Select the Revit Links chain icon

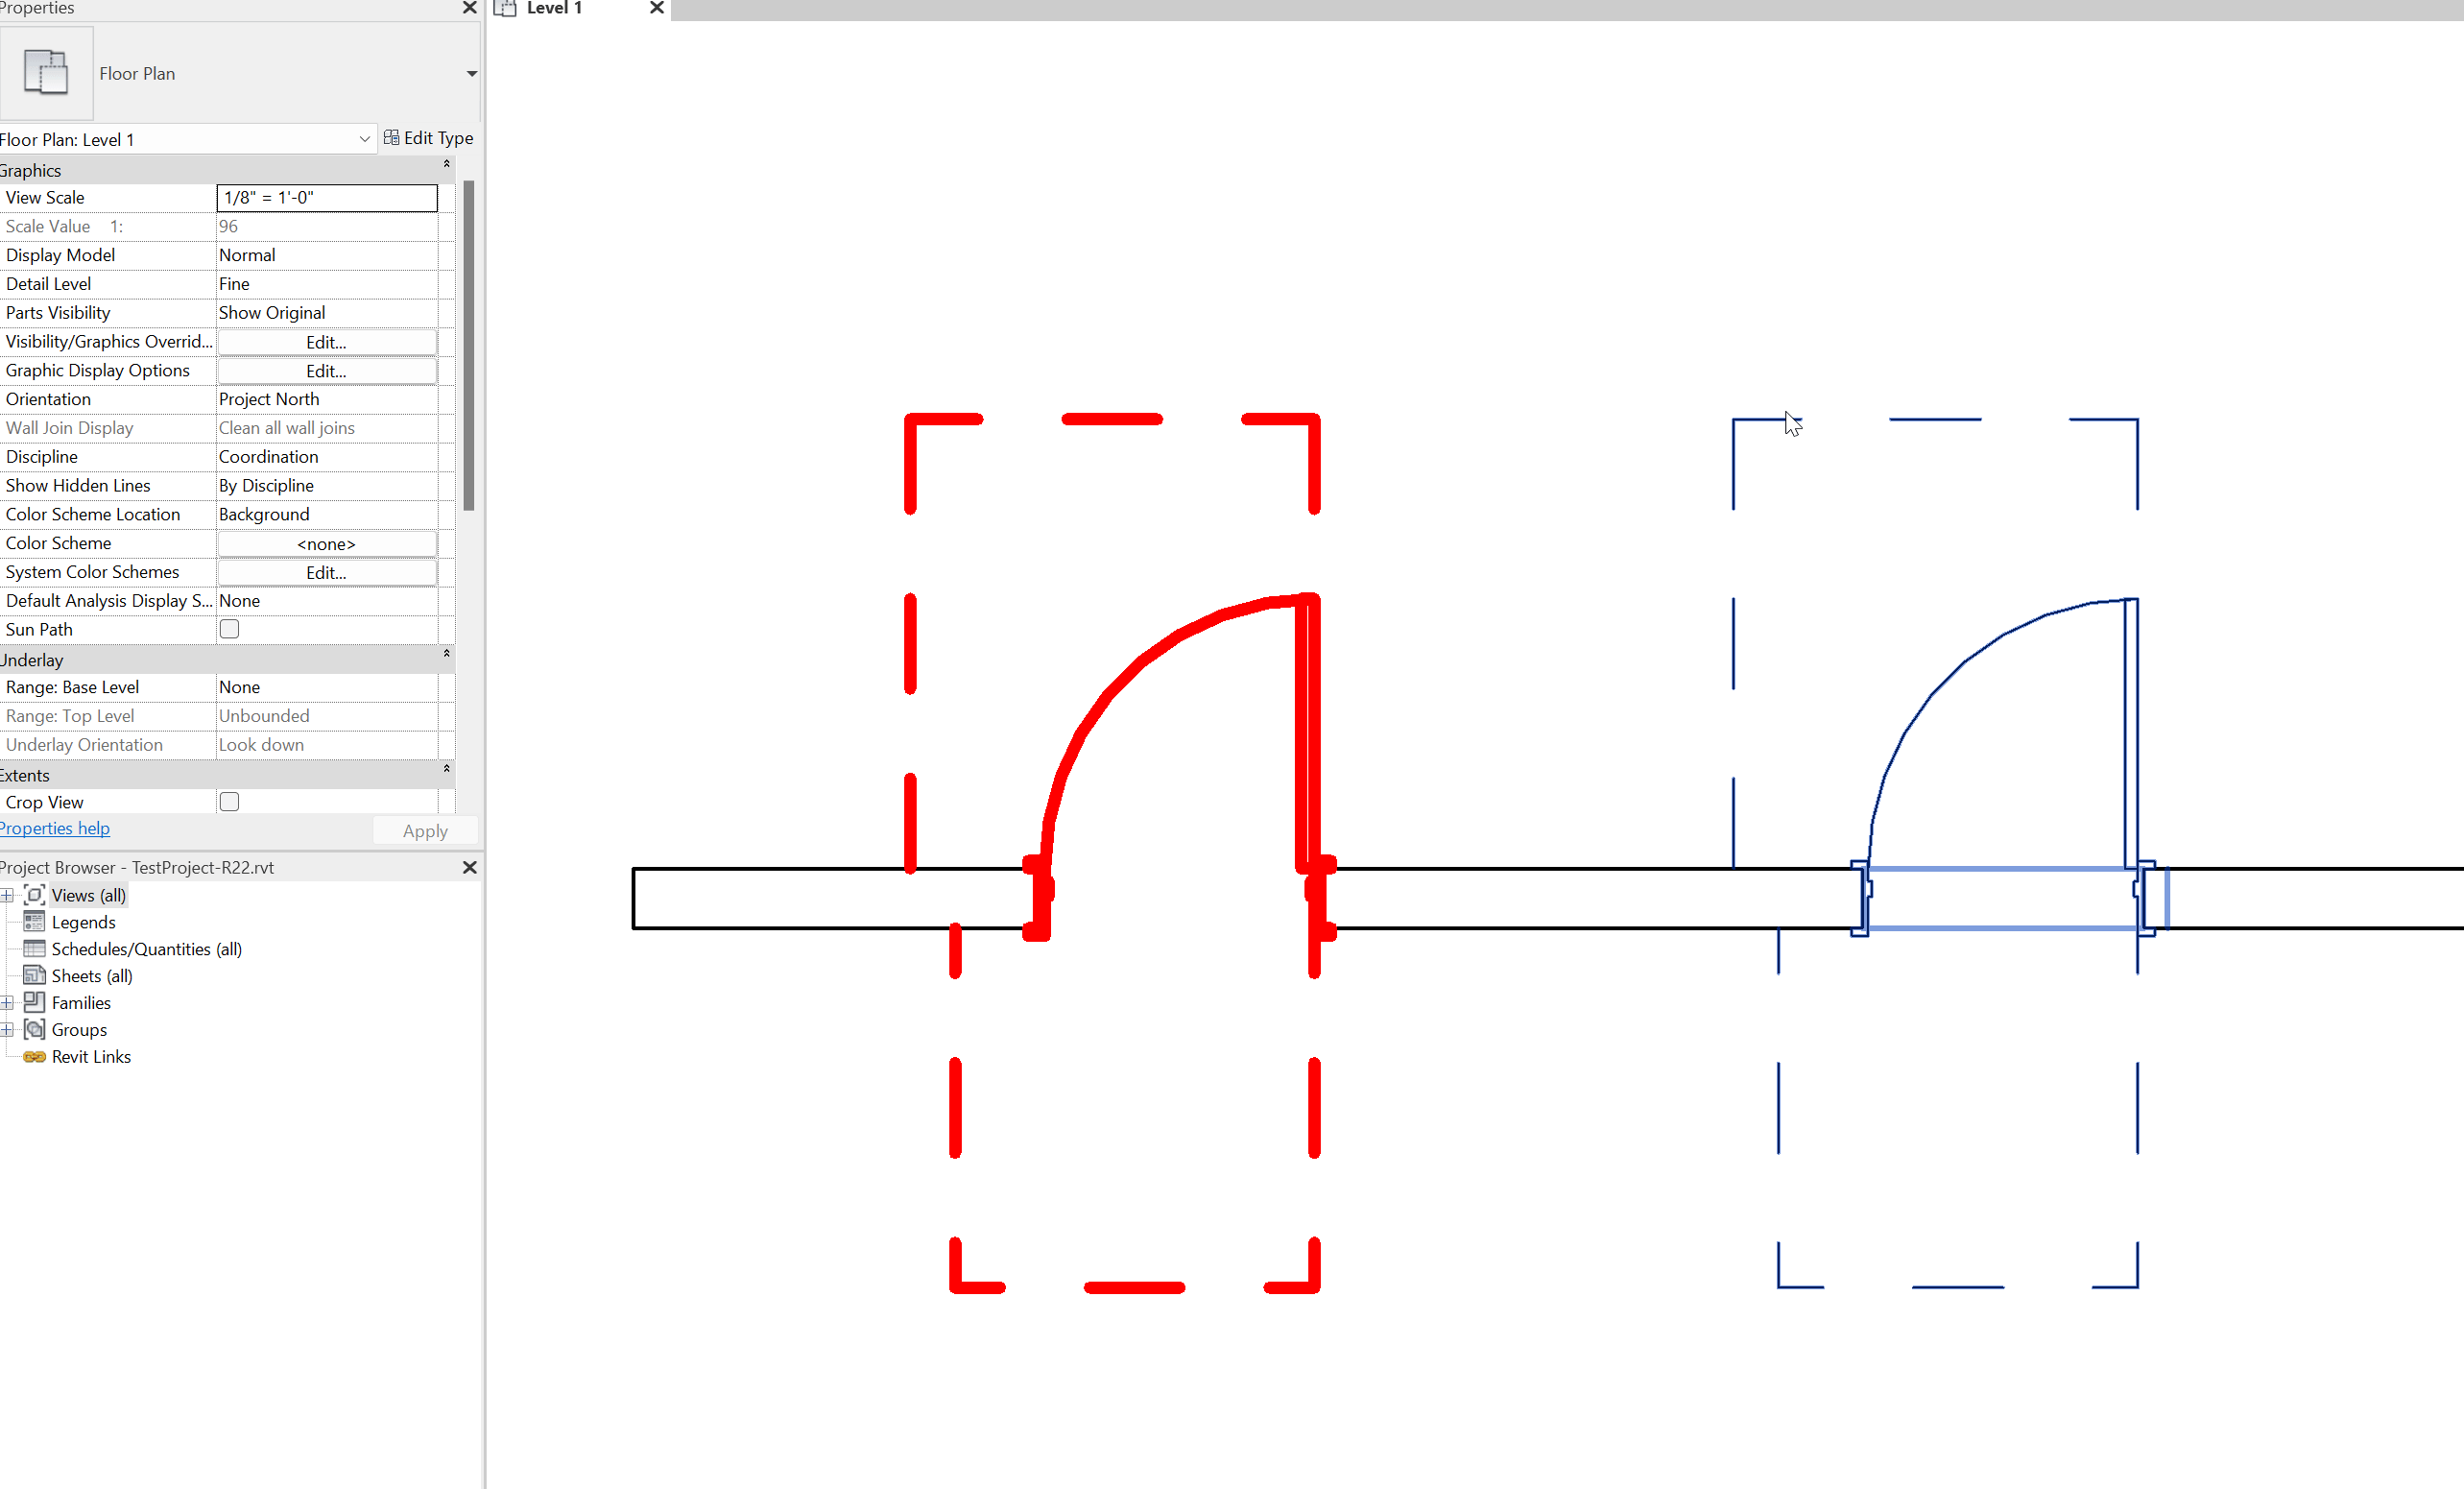coord(34,1056)
